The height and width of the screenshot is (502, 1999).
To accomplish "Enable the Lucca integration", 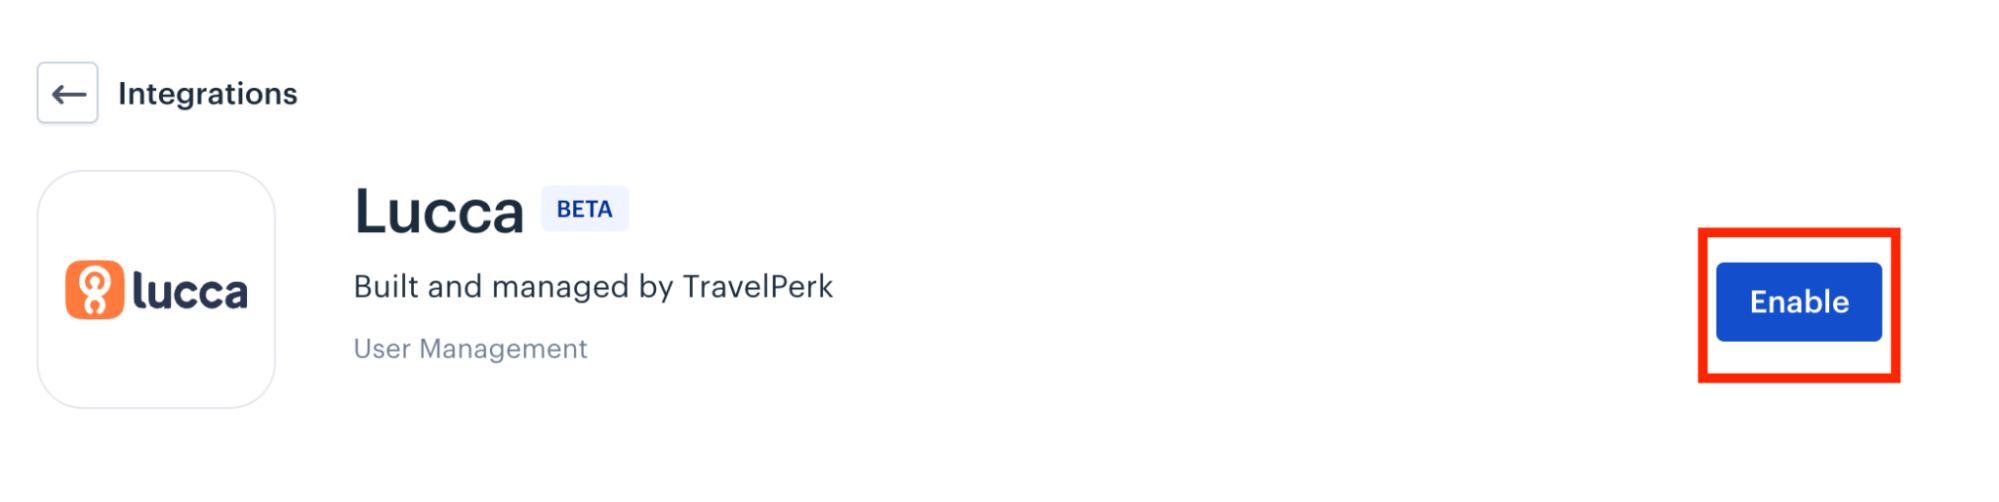I will tap(1798, 302).
